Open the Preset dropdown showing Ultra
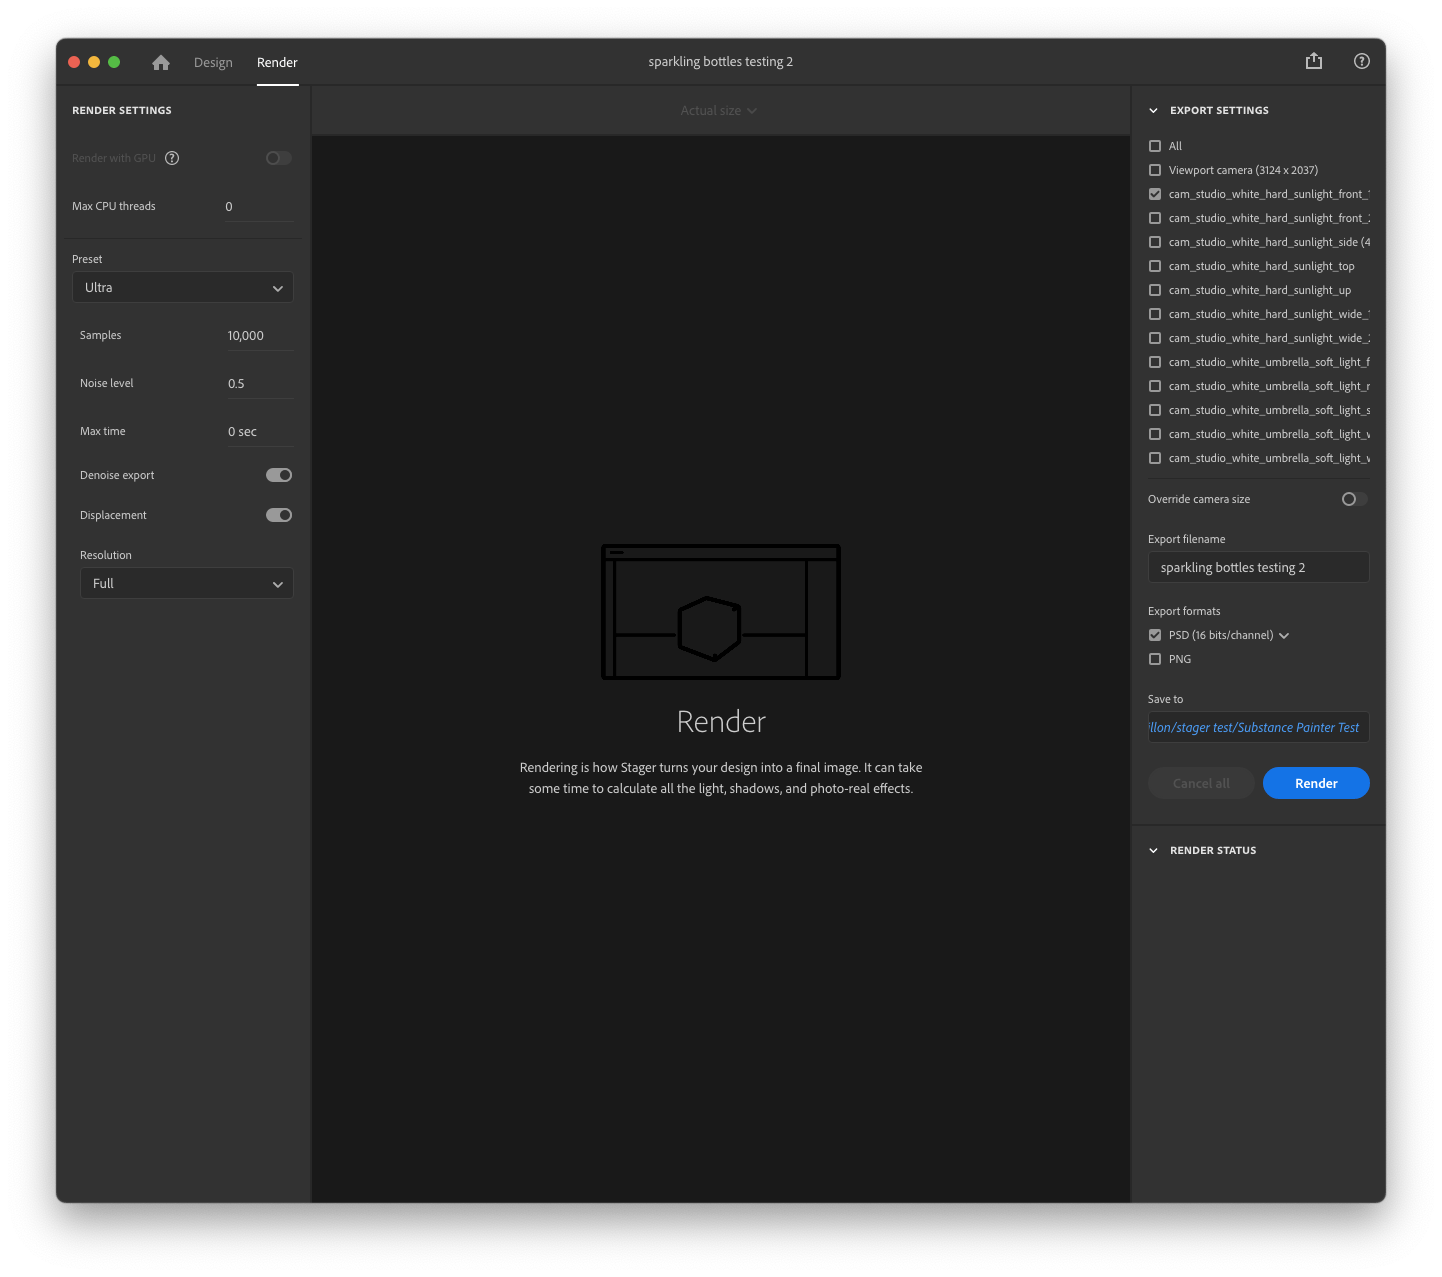1442x1277 pixels. pyautogui.click(x=182, y=287)
